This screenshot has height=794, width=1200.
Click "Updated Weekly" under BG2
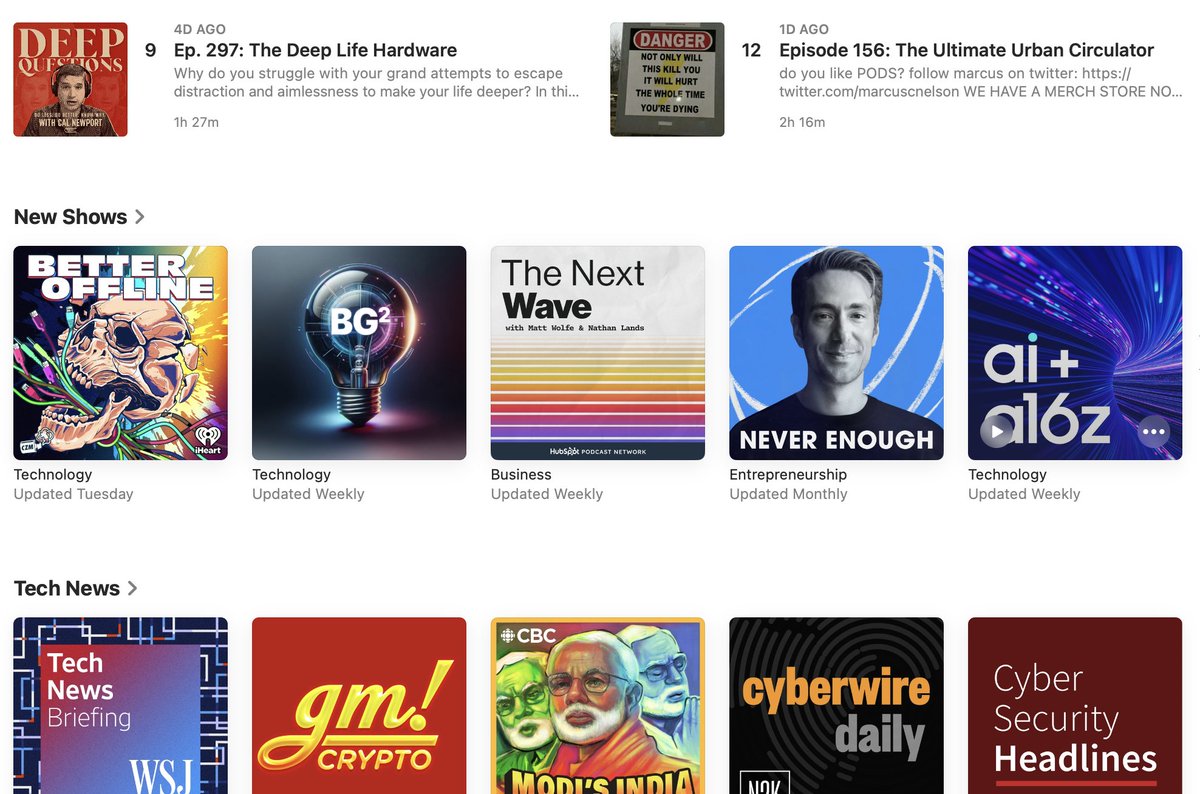coord(308,494)
